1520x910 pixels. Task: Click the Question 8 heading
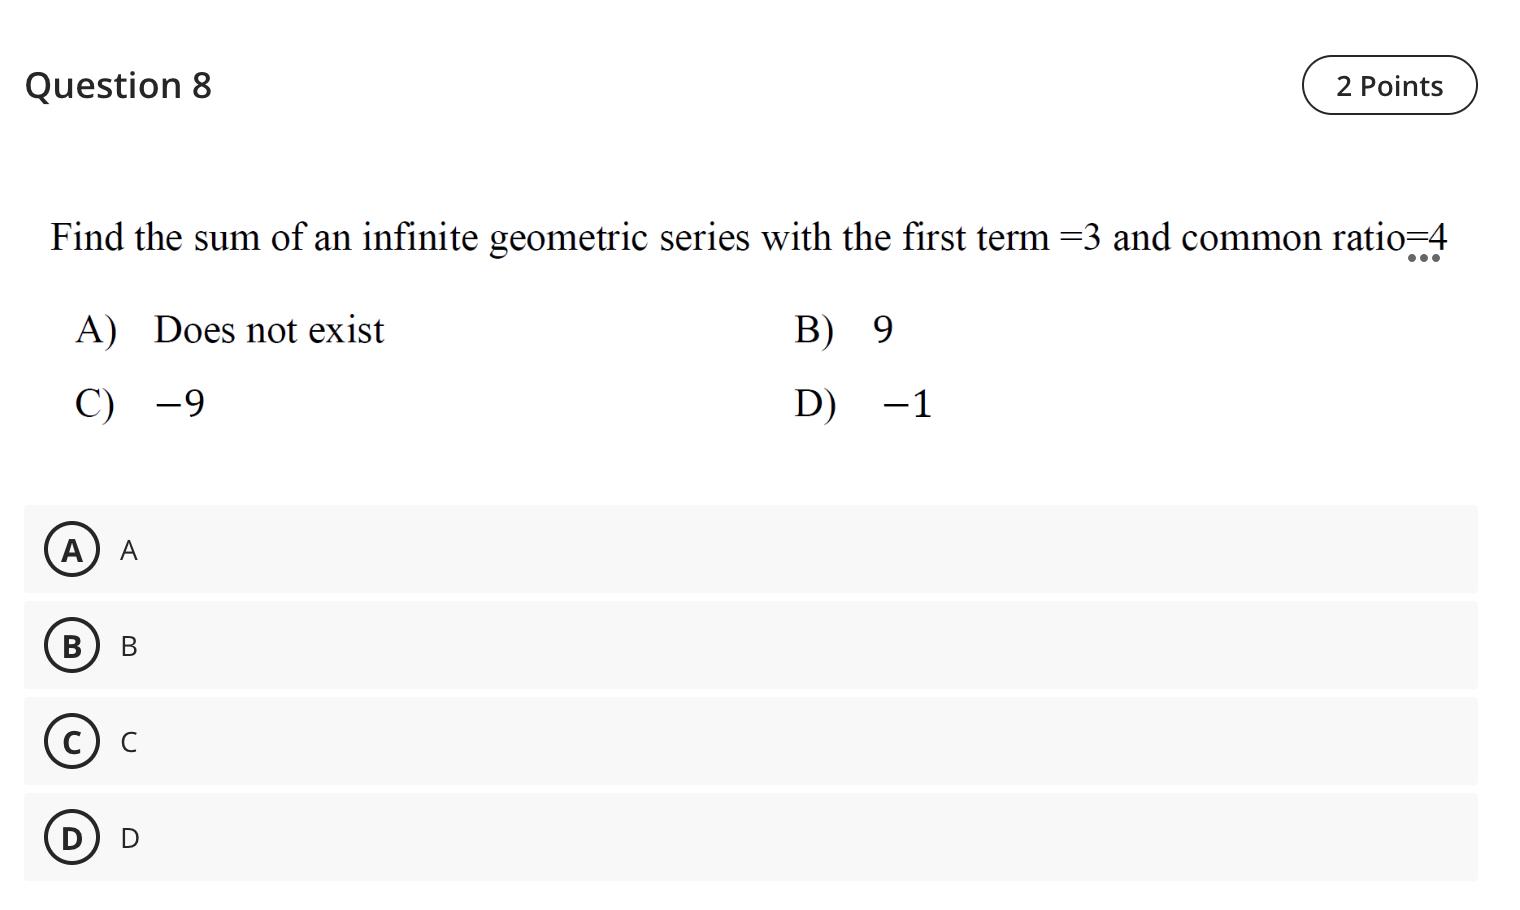118,86
